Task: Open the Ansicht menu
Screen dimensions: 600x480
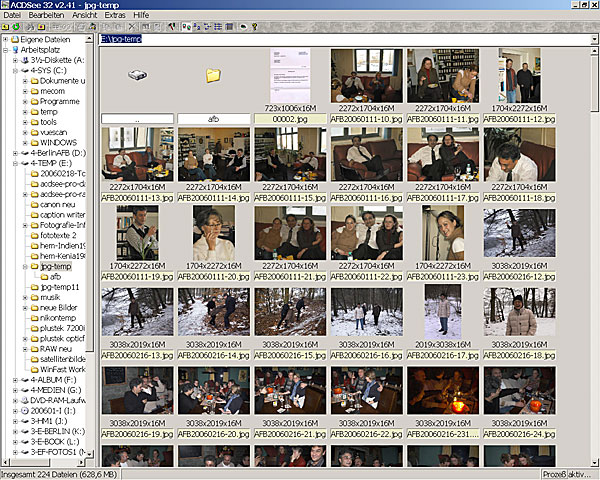Action: (85, 16)
